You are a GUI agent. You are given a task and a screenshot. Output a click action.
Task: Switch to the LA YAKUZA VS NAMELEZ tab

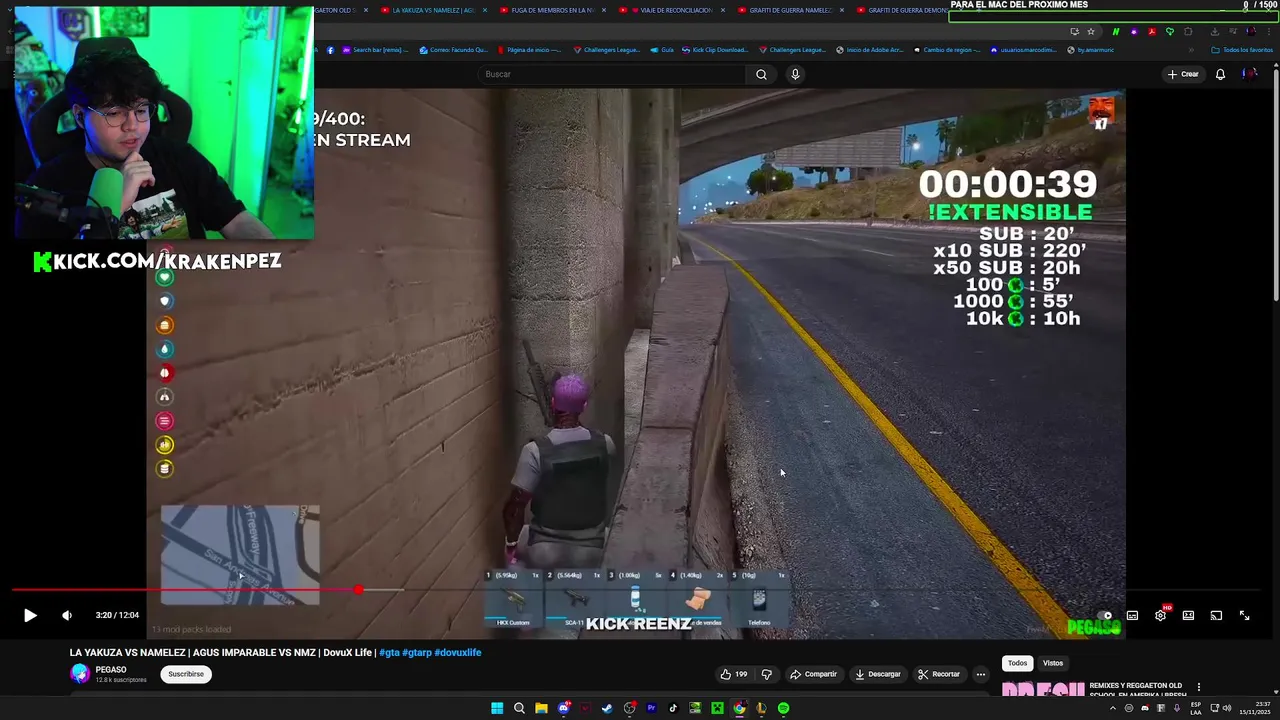435,10
